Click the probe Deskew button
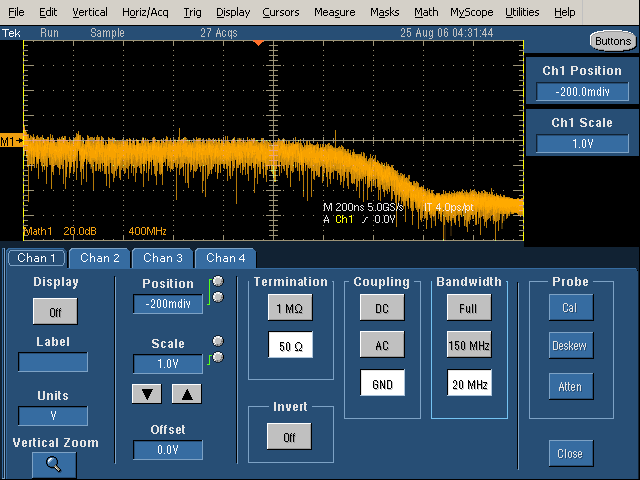Screen dimensions: 640x480 (x=569, y=346)
